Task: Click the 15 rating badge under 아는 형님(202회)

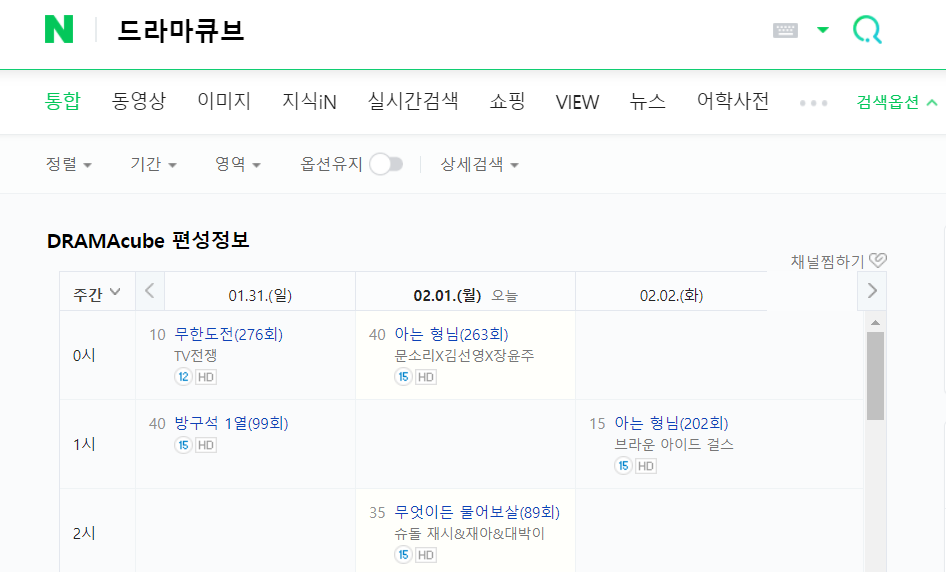Action: [x=624, y=466]
